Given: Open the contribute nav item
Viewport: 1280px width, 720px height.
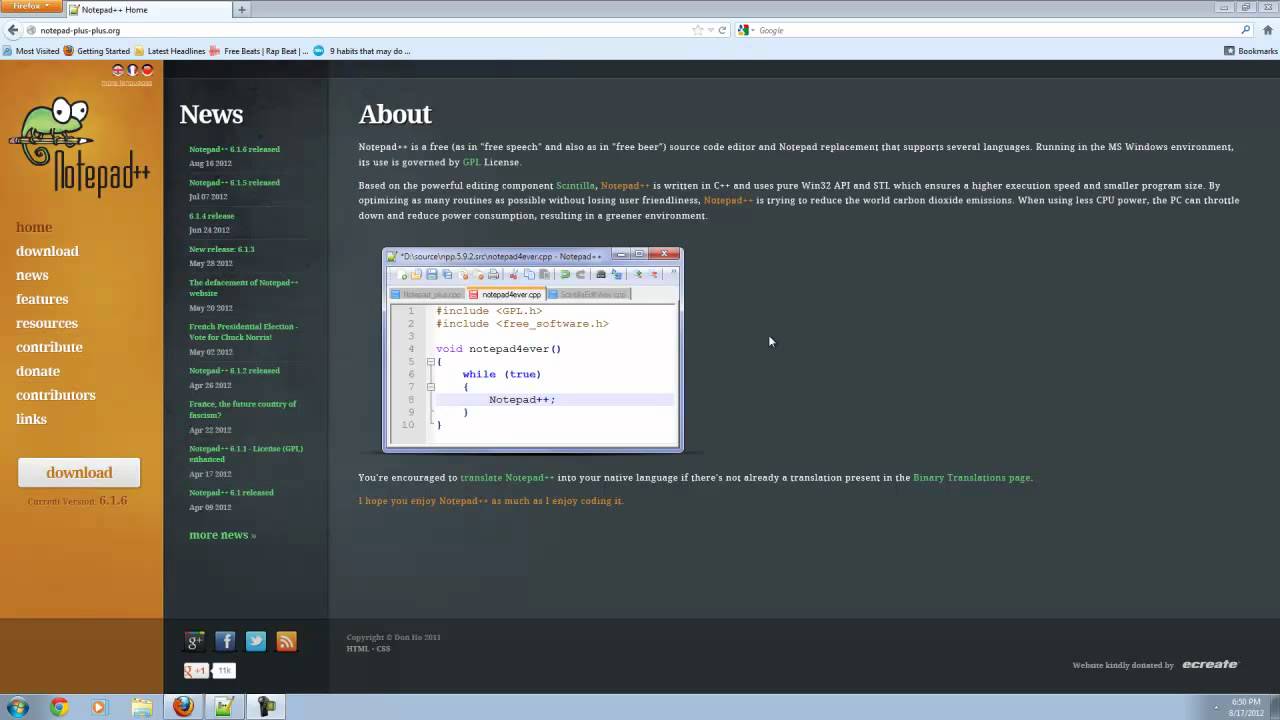Looking at the screenshot, I should pos(49,347).
